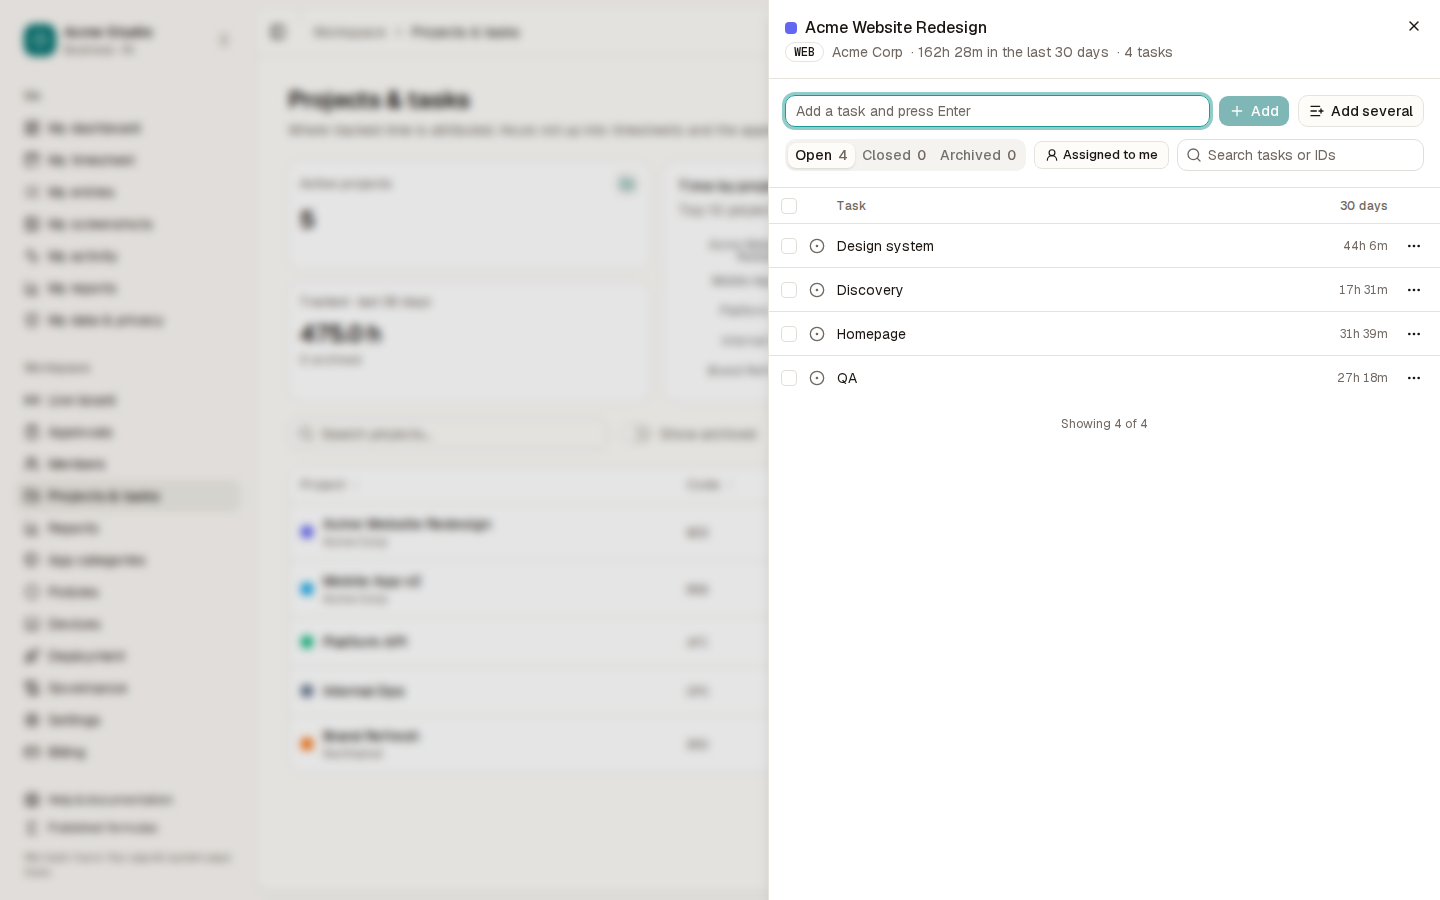The height and width of the screenshot is (900, 1440).
Task: Click the Acme Corp client name
Action: (x=867, y=52)
